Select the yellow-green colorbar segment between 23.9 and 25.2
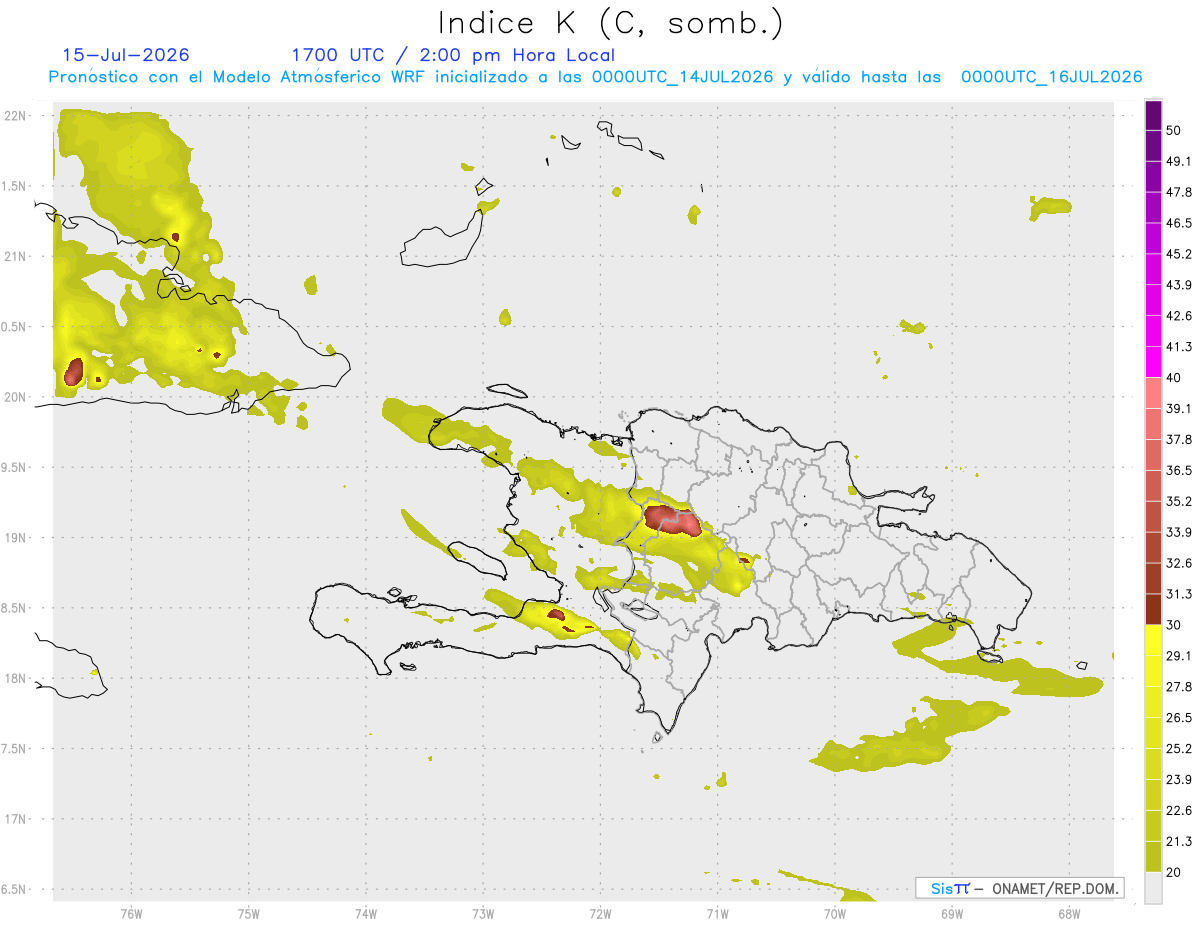 point(1154,763)
